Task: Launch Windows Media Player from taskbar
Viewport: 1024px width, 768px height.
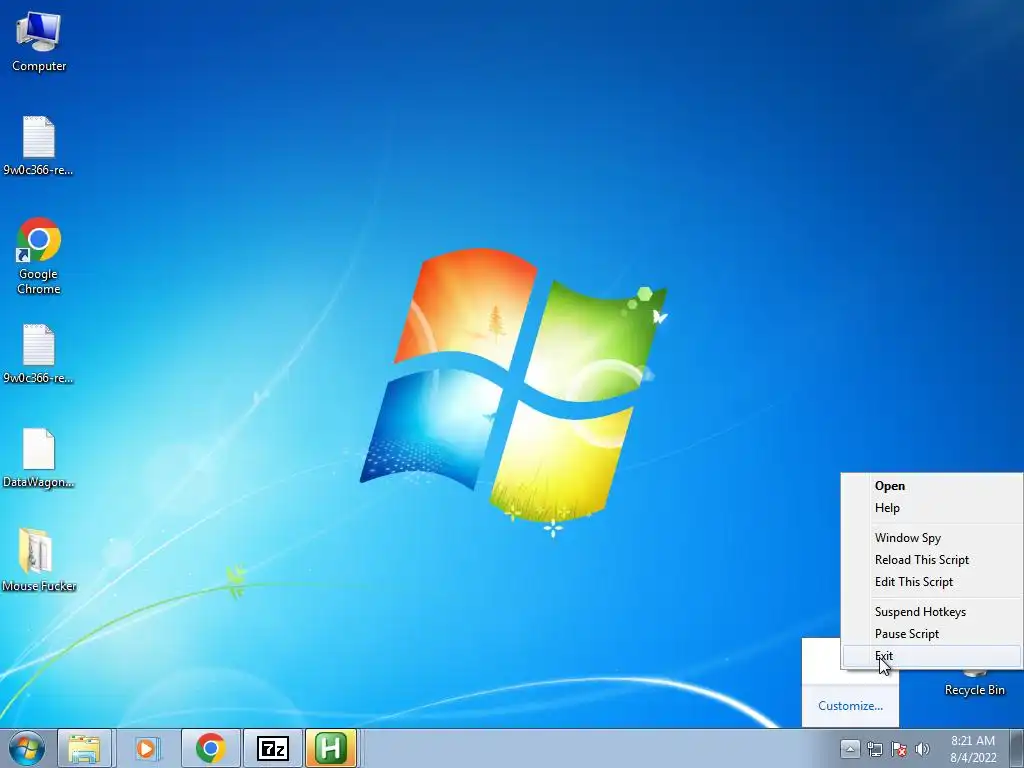Action: pyautogui.click(x=147, y=748)
